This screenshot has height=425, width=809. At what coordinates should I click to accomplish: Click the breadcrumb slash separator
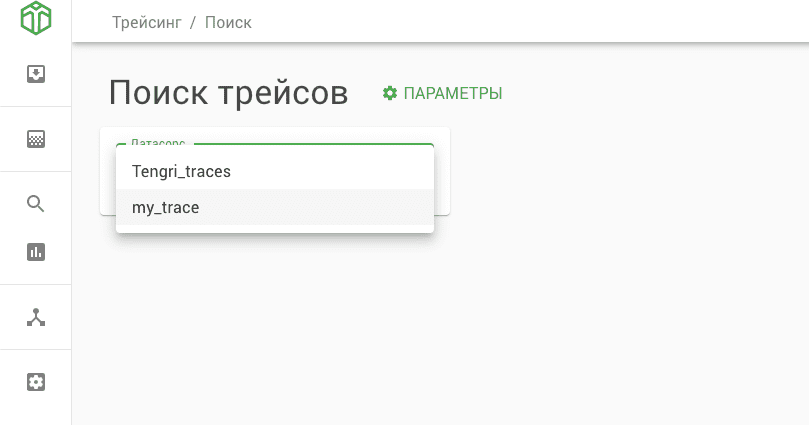[x=193, y=22]
